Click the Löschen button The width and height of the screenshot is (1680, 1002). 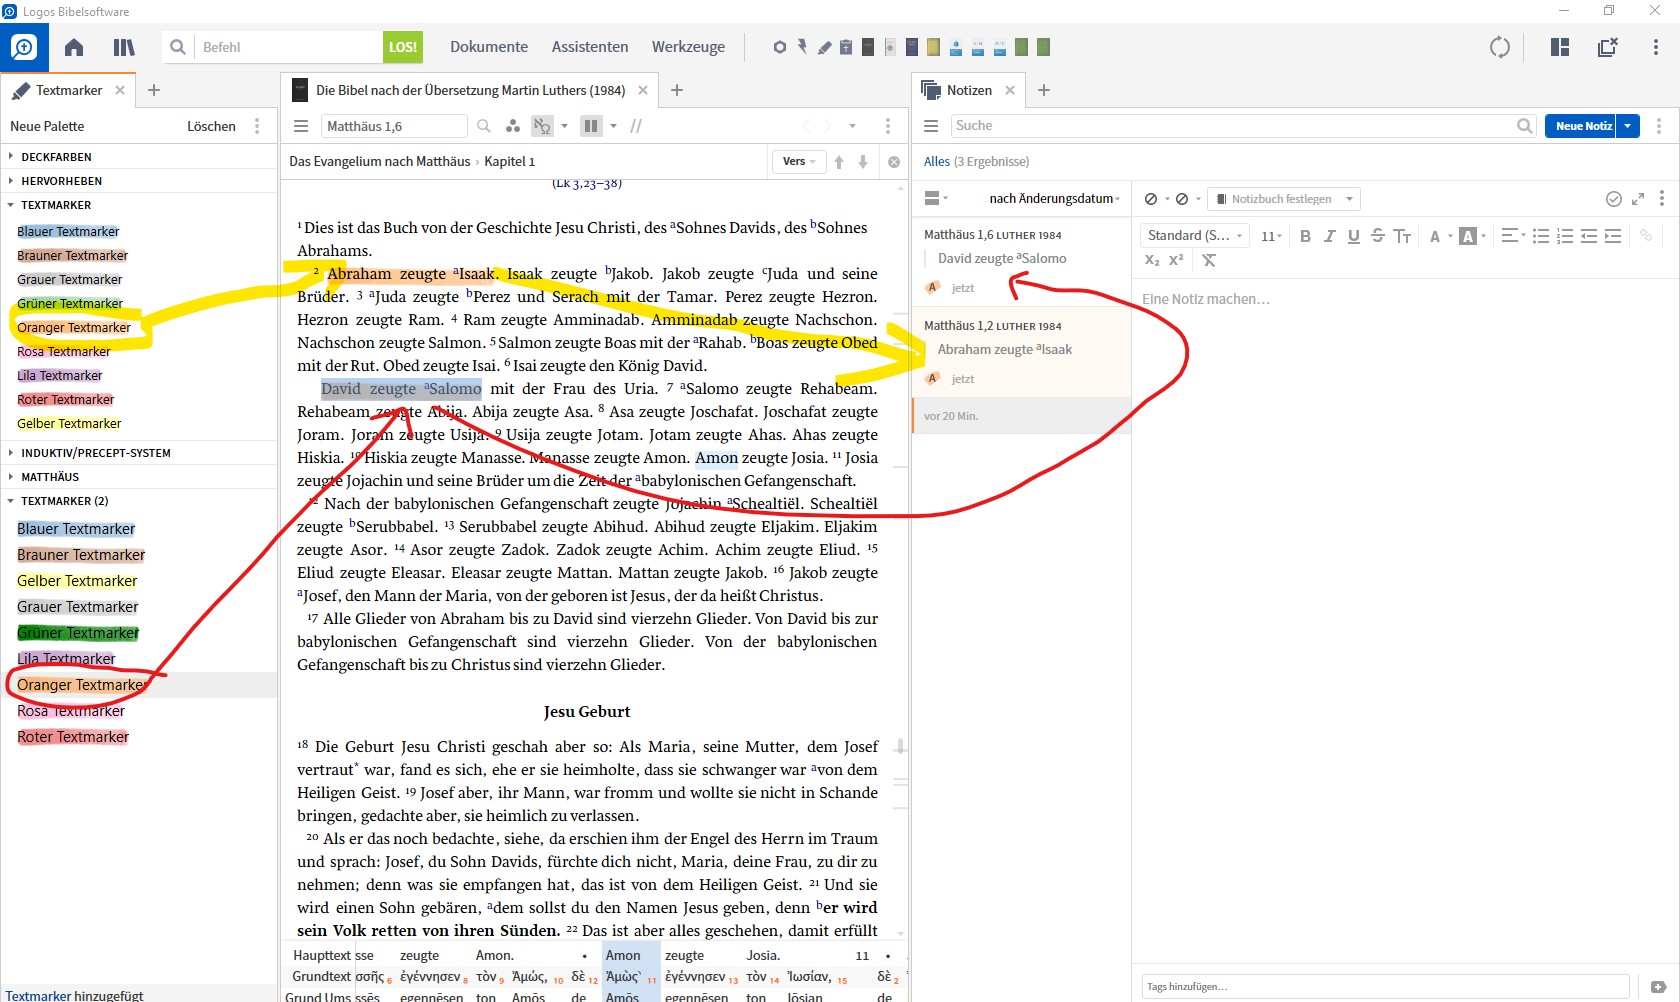(211, 126)
